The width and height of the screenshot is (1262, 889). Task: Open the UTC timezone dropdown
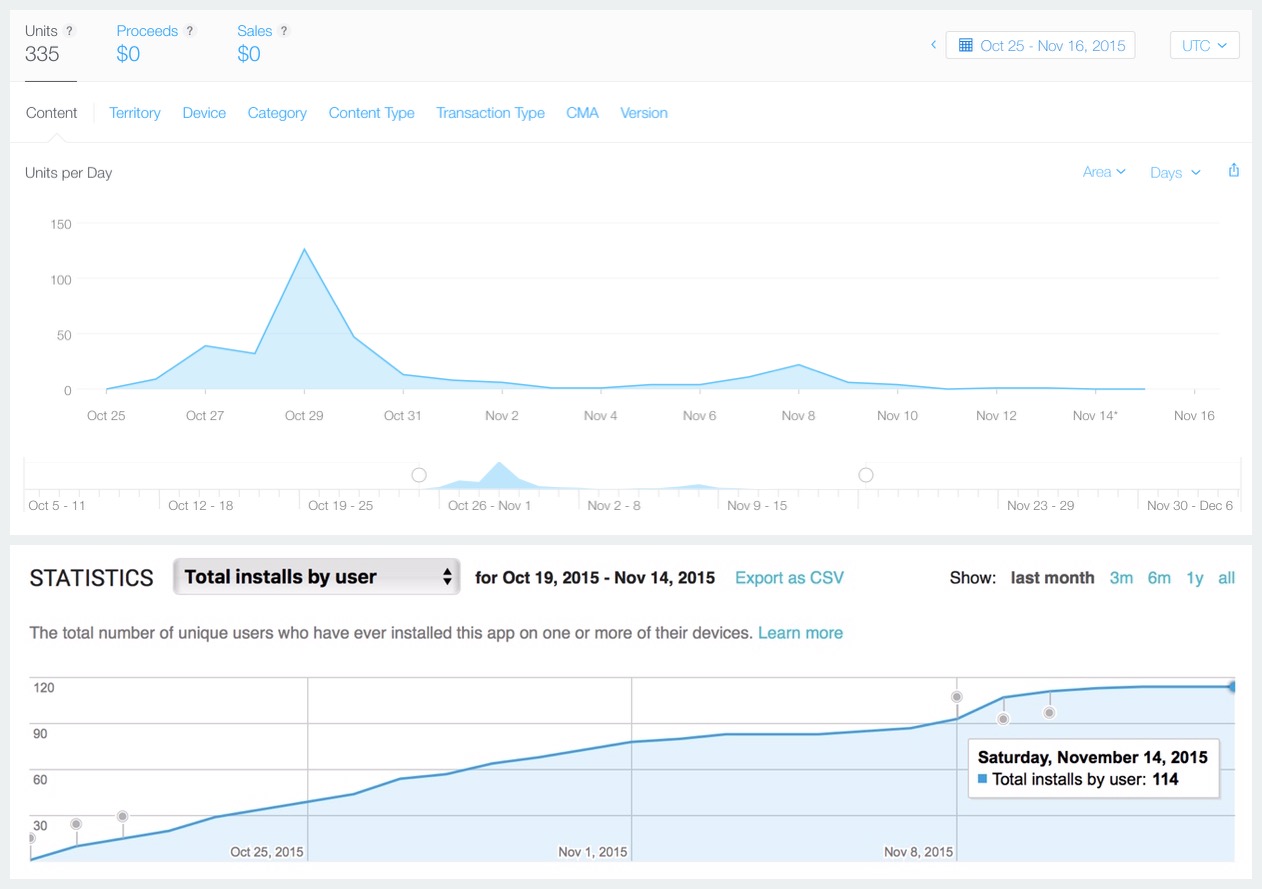pos(1204,45)
